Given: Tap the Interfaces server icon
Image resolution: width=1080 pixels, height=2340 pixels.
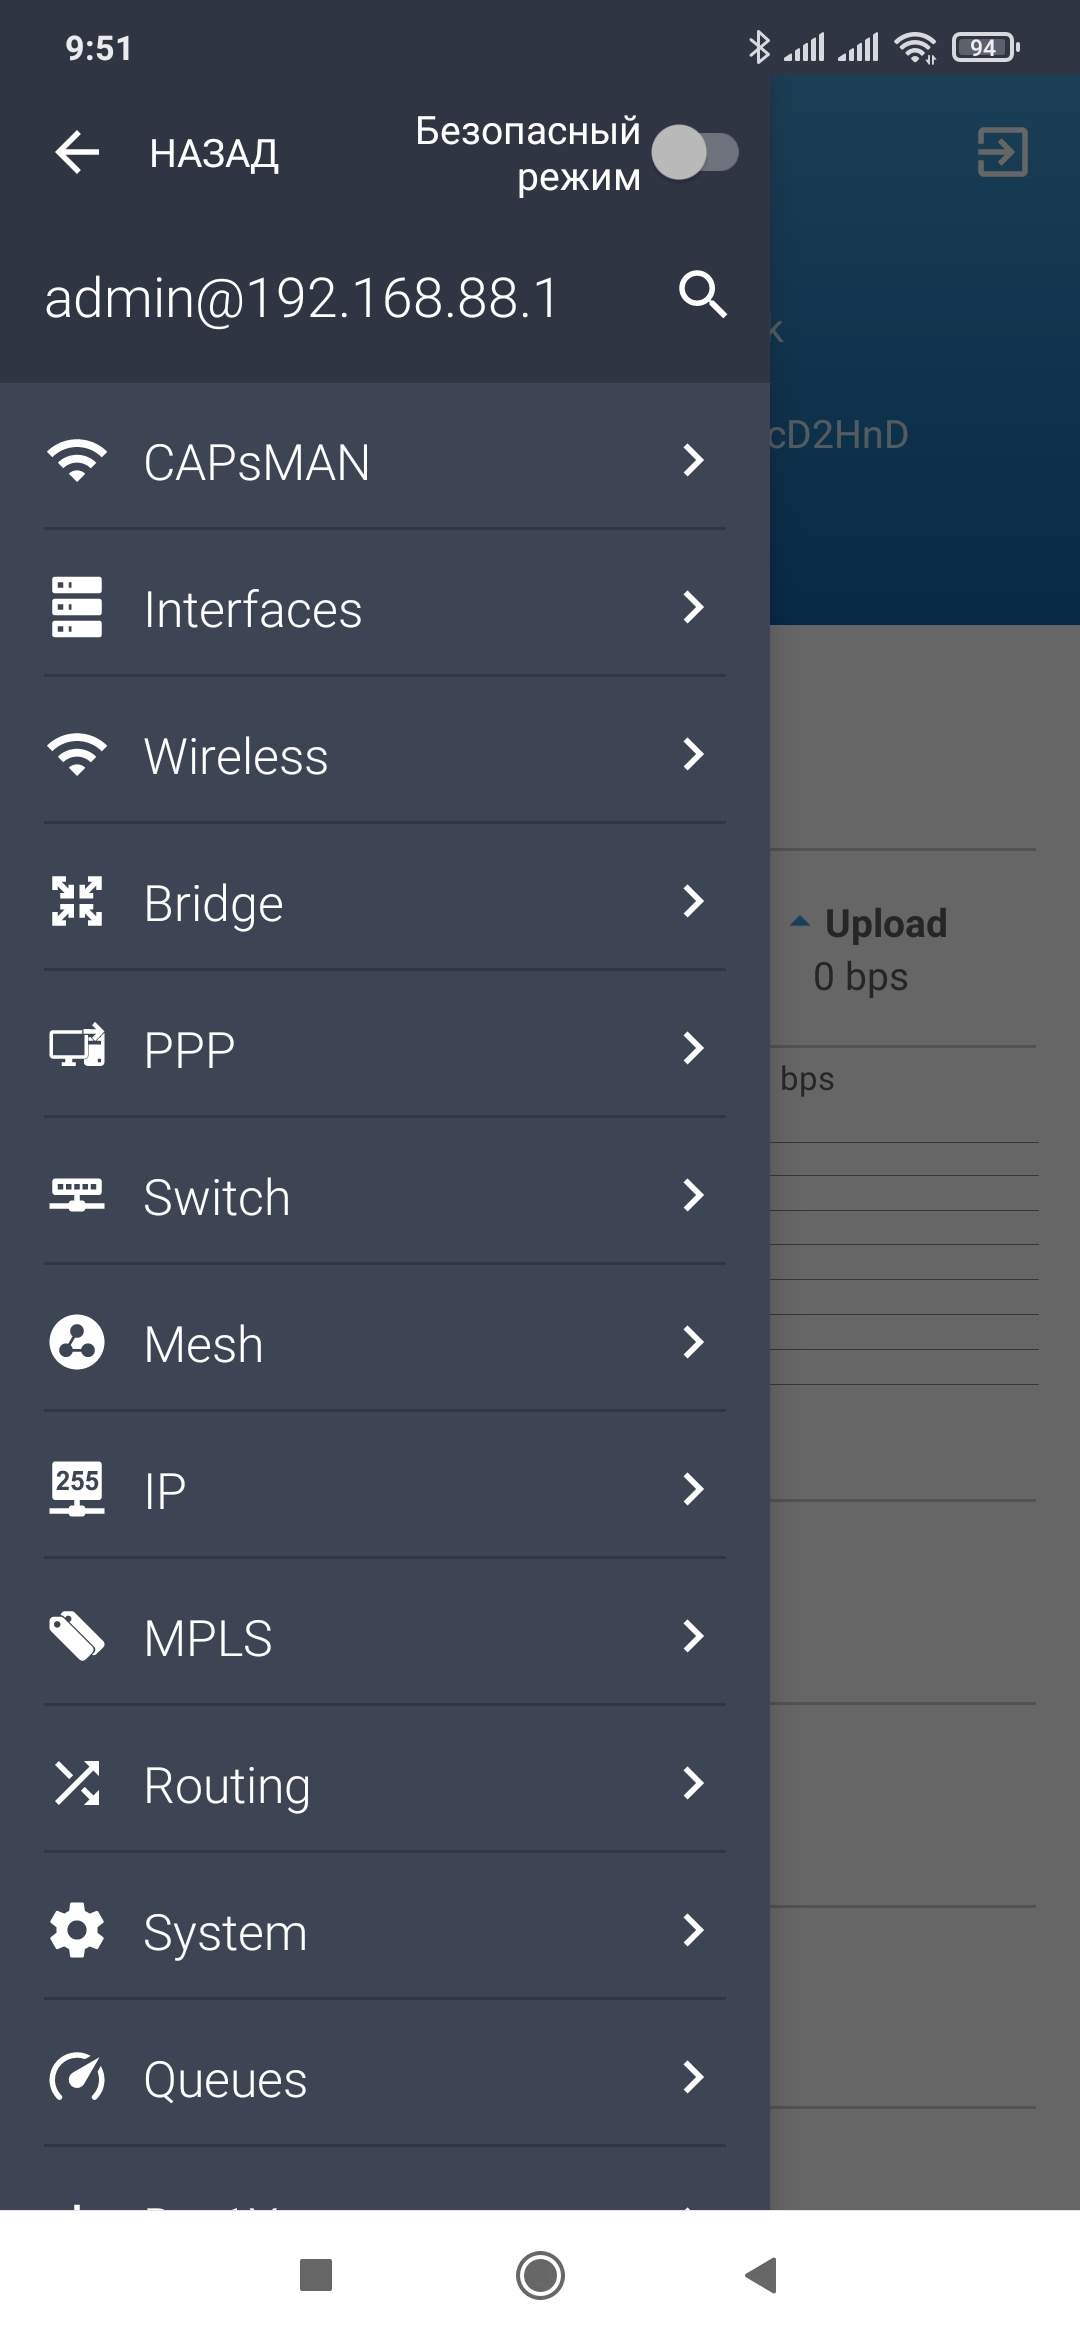Looking at the screenshot, I should [77, 608].
